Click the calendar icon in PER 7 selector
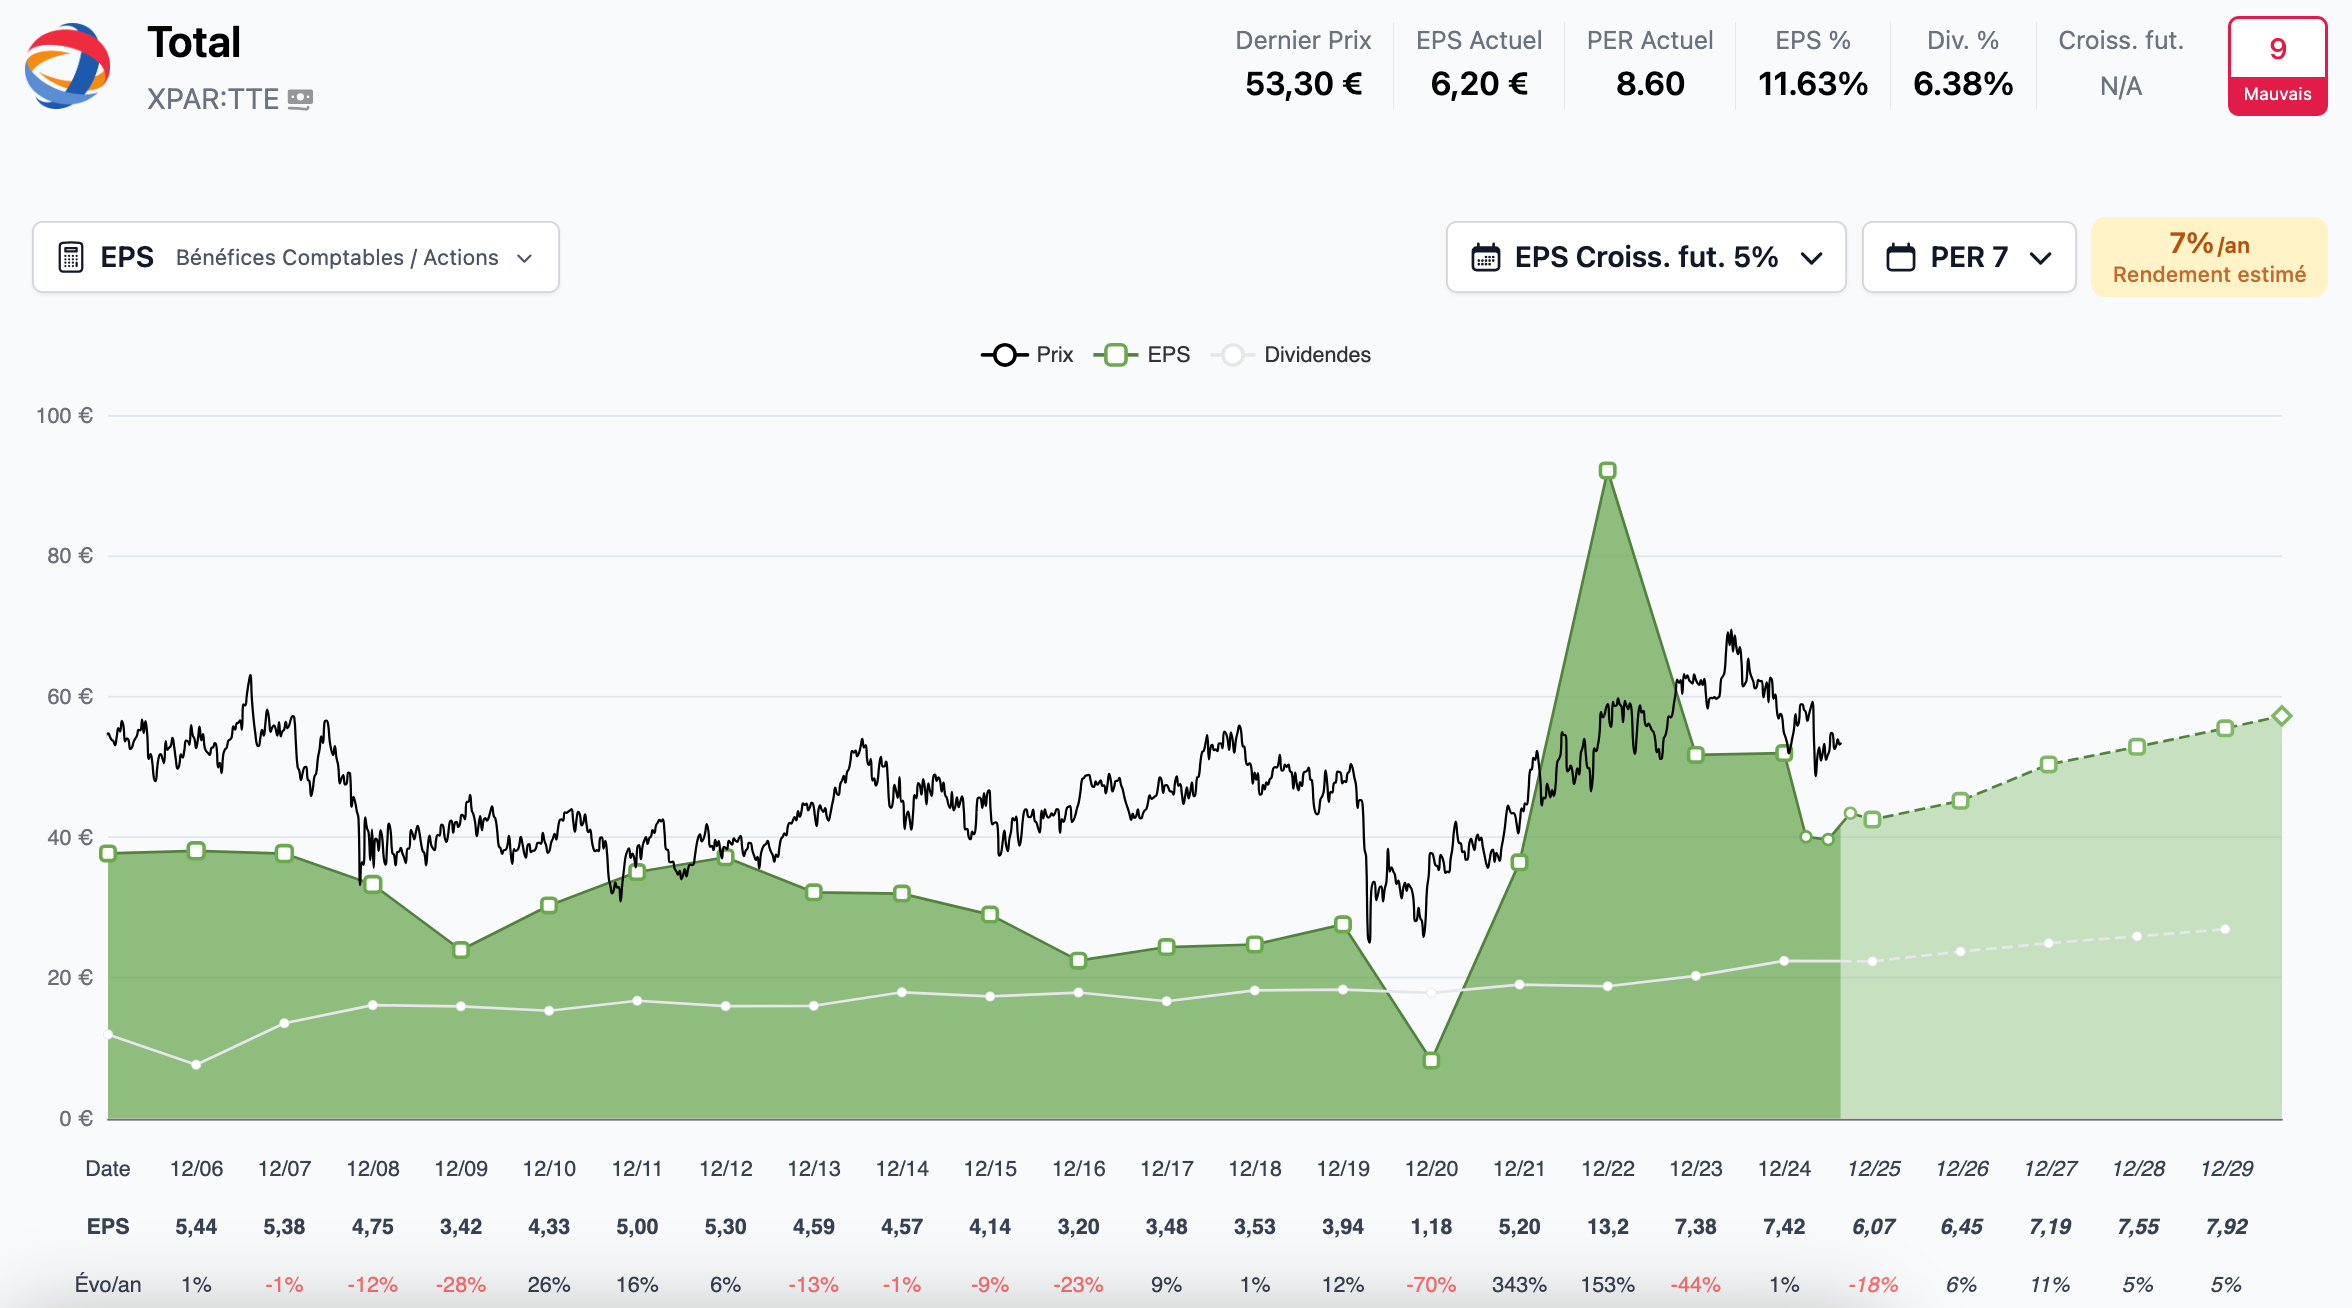The width and height of the screenshot is (2352, 1308). click(x=1900, y=258)
